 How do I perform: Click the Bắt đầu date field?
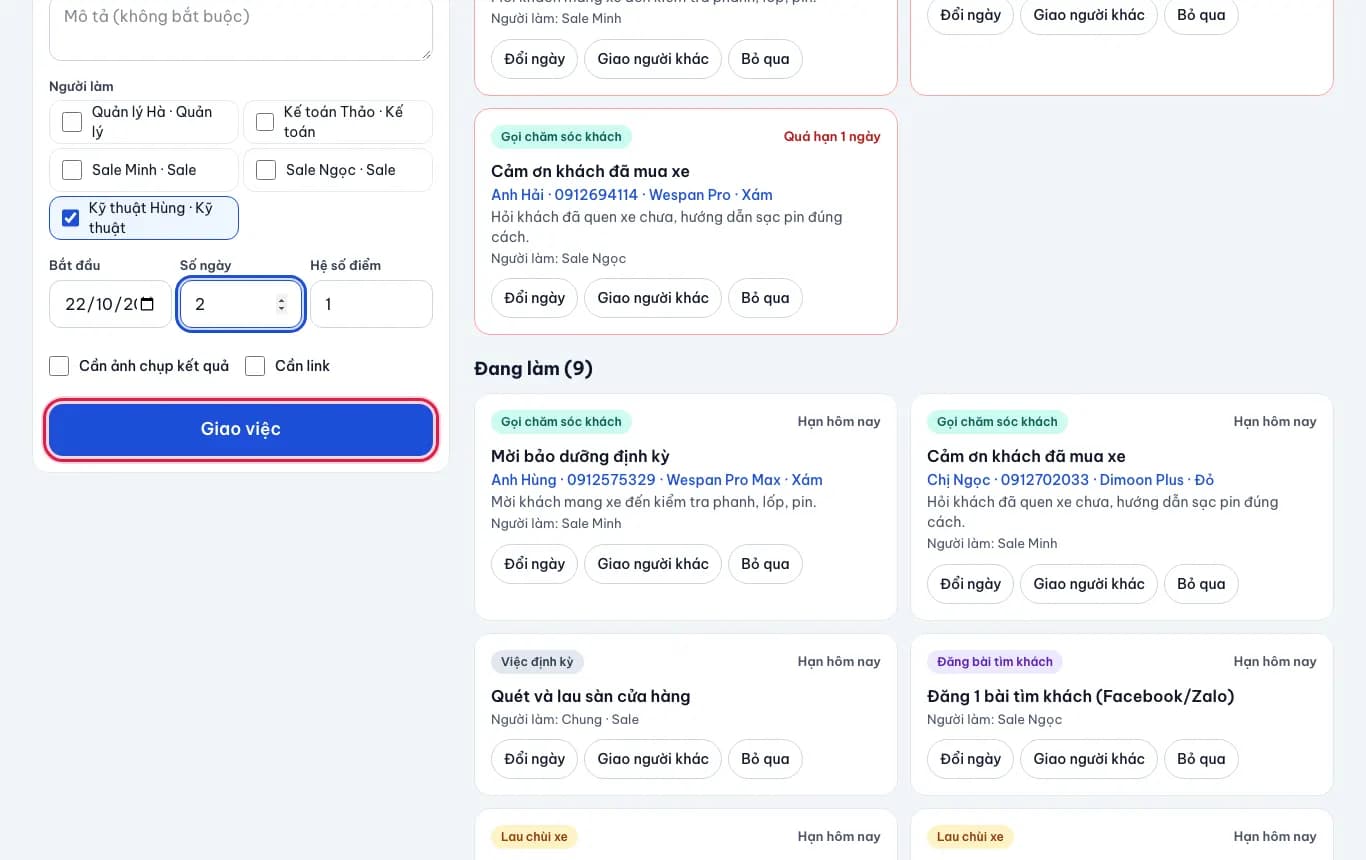[x=110, y=304]
